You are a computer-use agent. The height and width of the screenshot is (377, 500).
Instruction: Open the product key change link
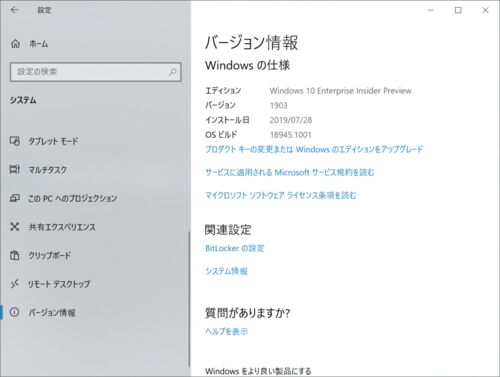pos(314,149)
